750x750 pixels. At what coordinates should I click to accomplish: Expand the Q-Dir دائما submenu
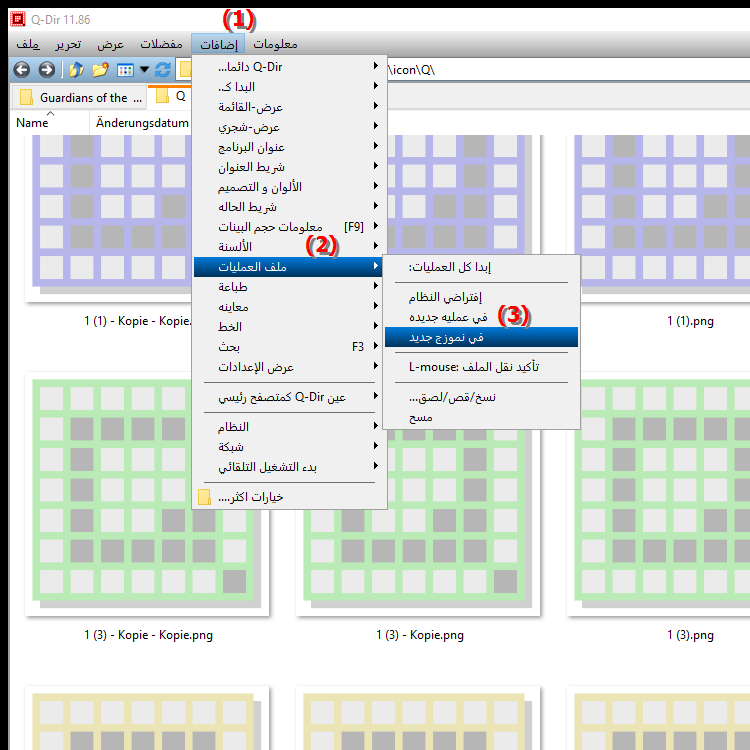[289, 67]
